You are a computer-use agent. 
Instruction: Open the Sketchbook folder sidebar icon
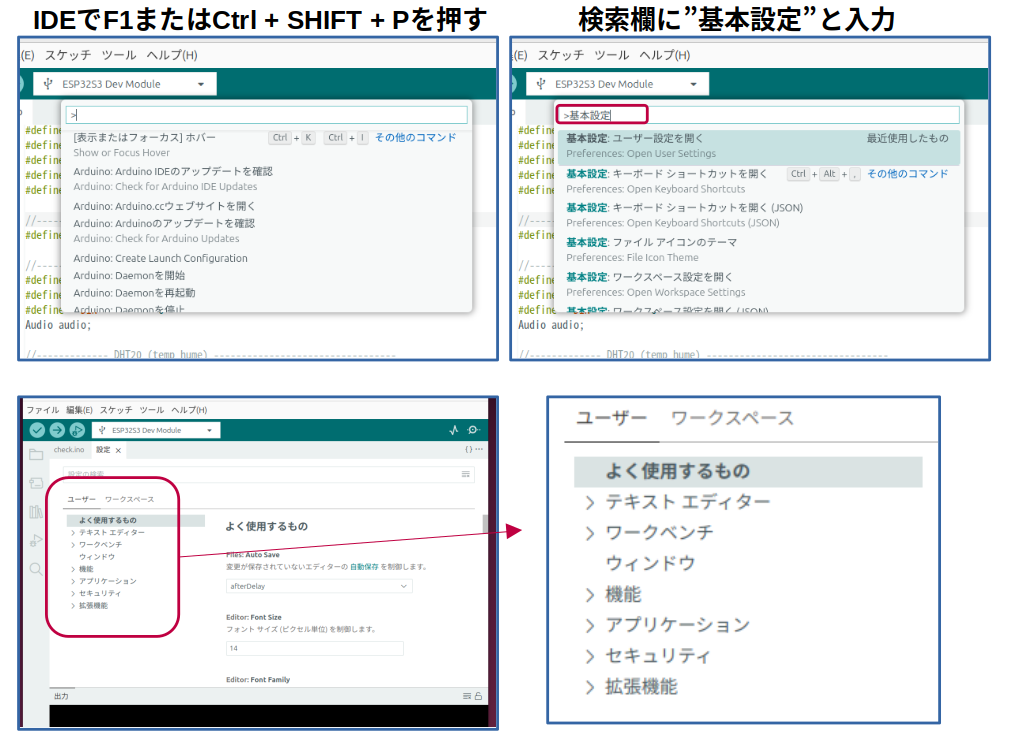[x=36, y=454]
